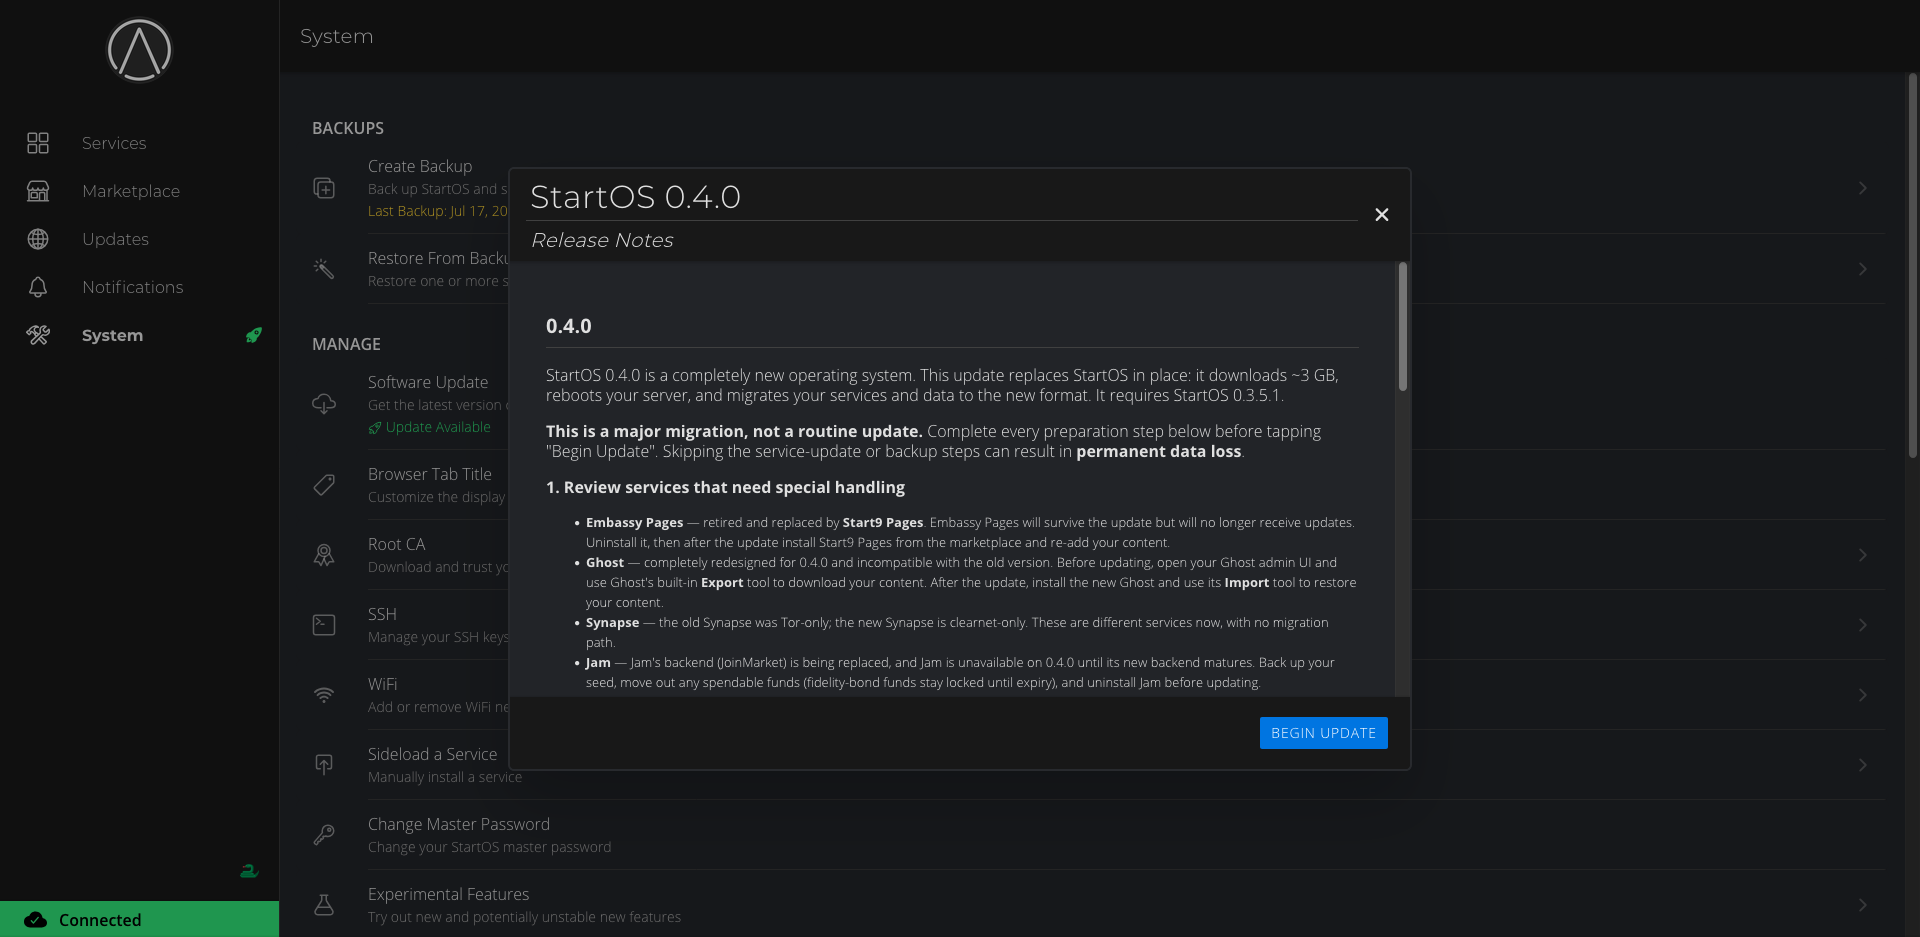Click "1. Review services that need special handling"
This screenshot has width=1920, height=937.
click(725, 487)
